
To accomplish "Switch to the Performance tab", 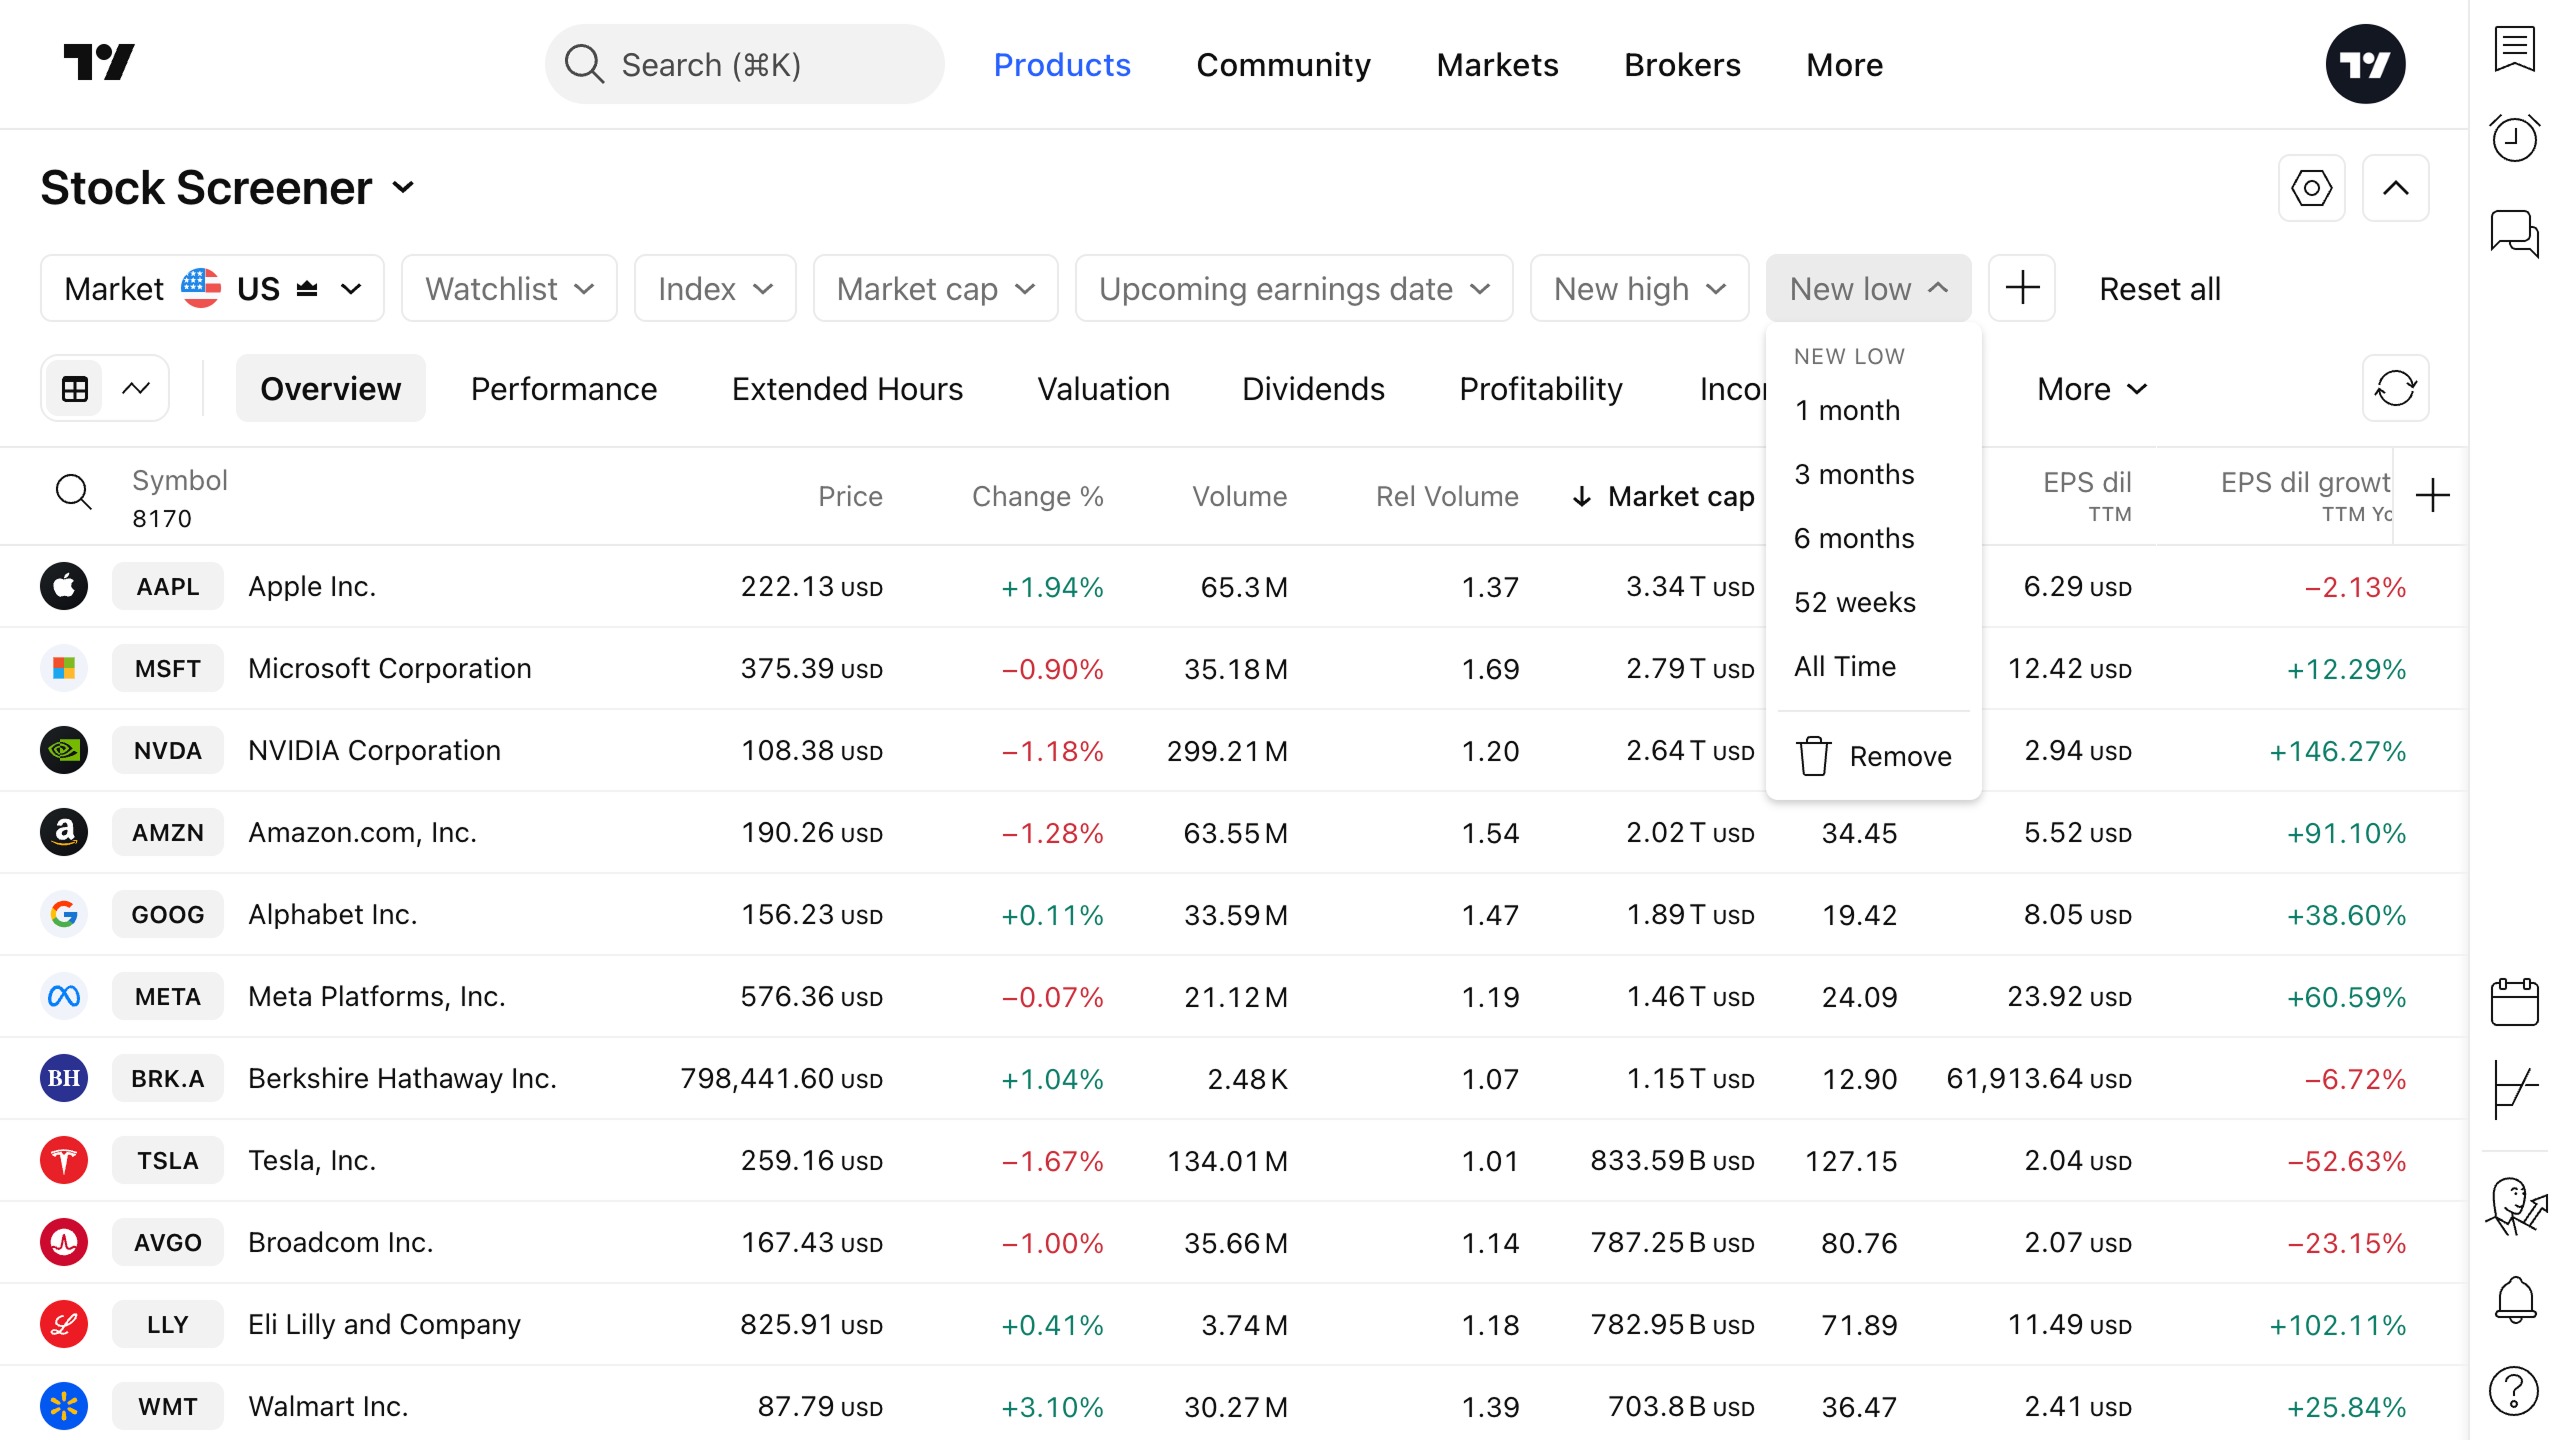I will 564,389.
